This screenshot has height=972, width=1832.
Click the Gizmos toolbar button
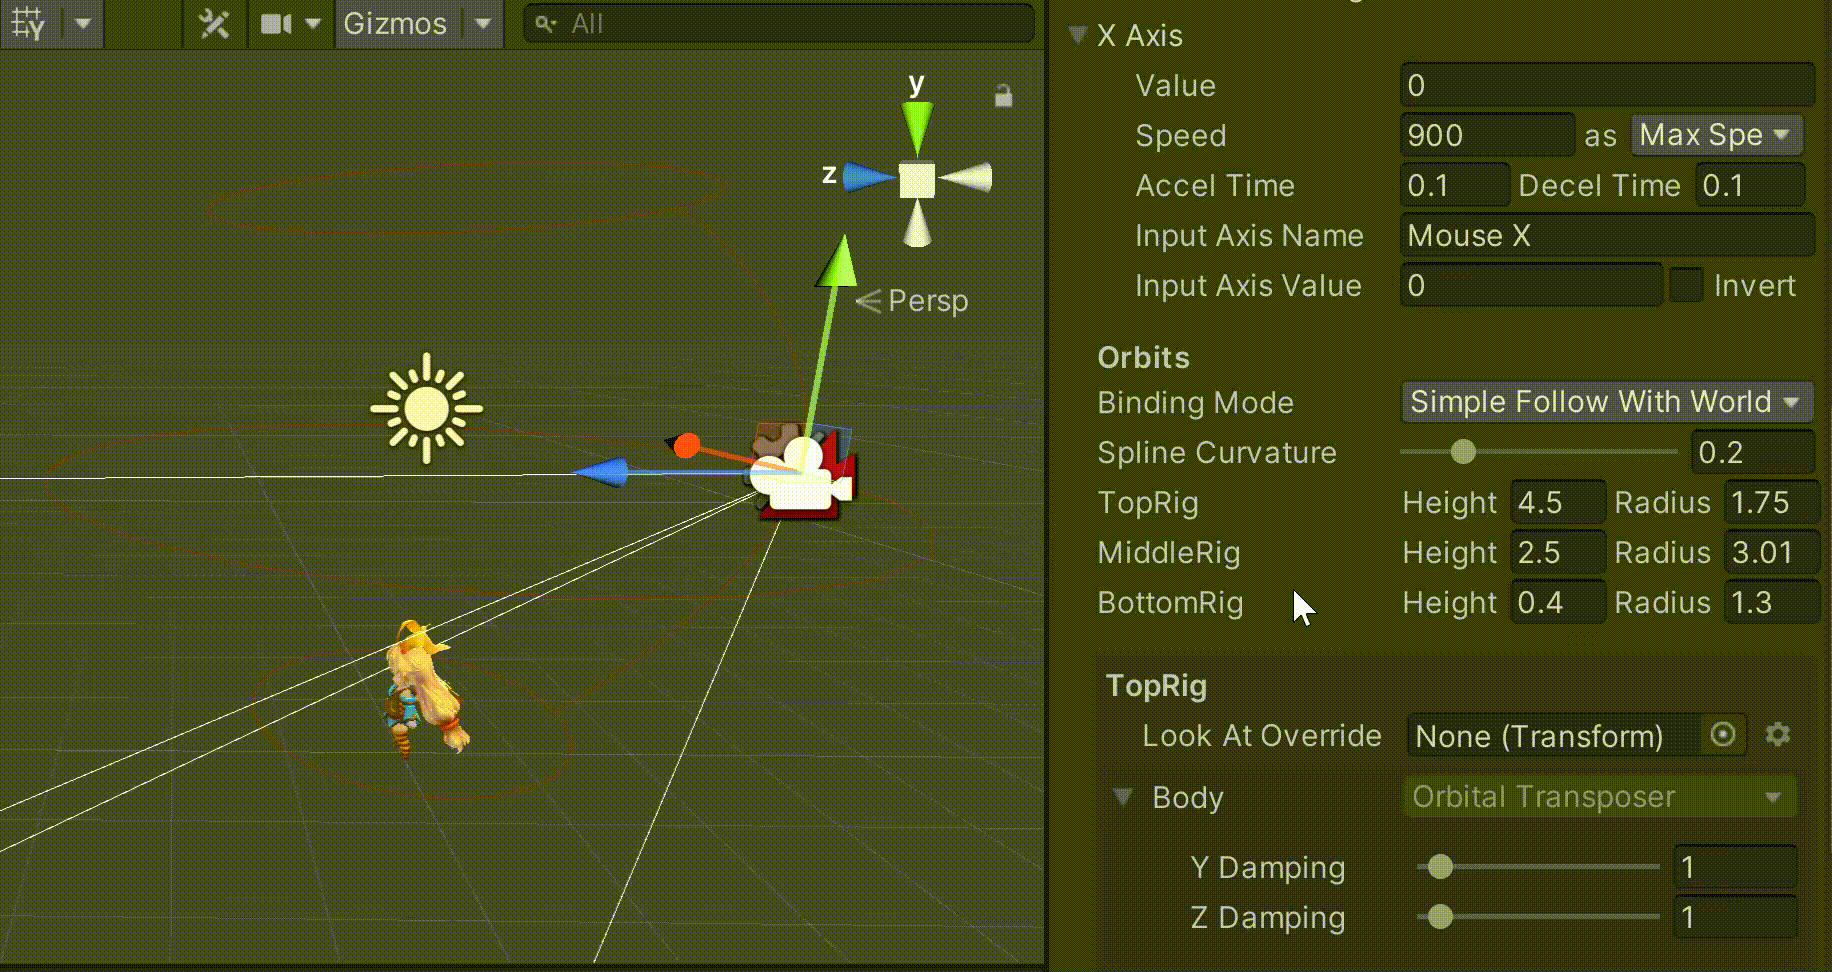pyautogui.click(x=395, y=23)
